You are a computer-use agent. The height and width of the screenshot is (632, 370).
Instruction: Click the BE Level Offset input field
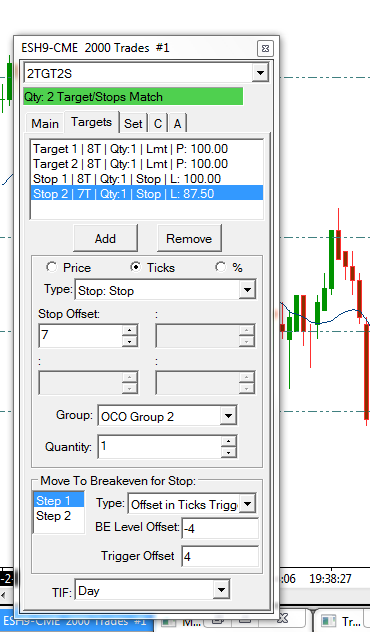[220, 528]
